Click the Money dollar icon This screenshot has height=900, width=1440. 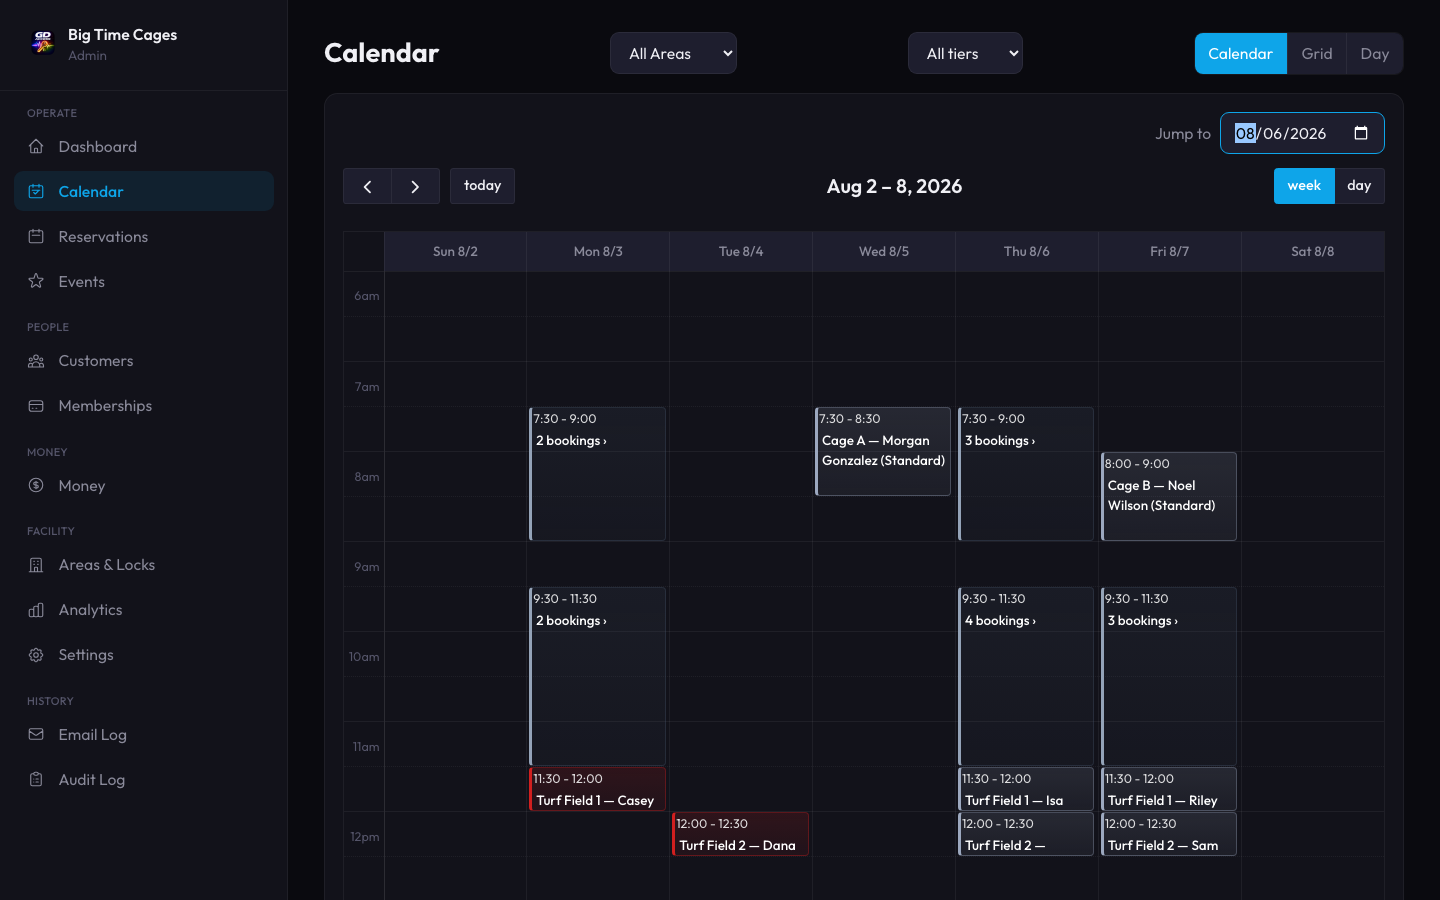[x=36, y=486]
